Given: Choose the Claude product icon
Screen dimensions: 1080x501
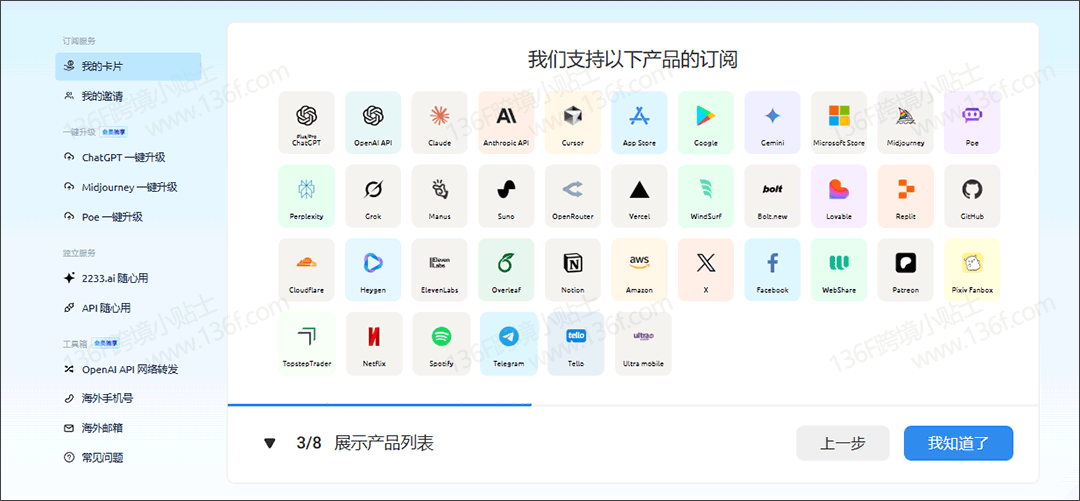Looking at the screenshot, I should click(439, 116).
